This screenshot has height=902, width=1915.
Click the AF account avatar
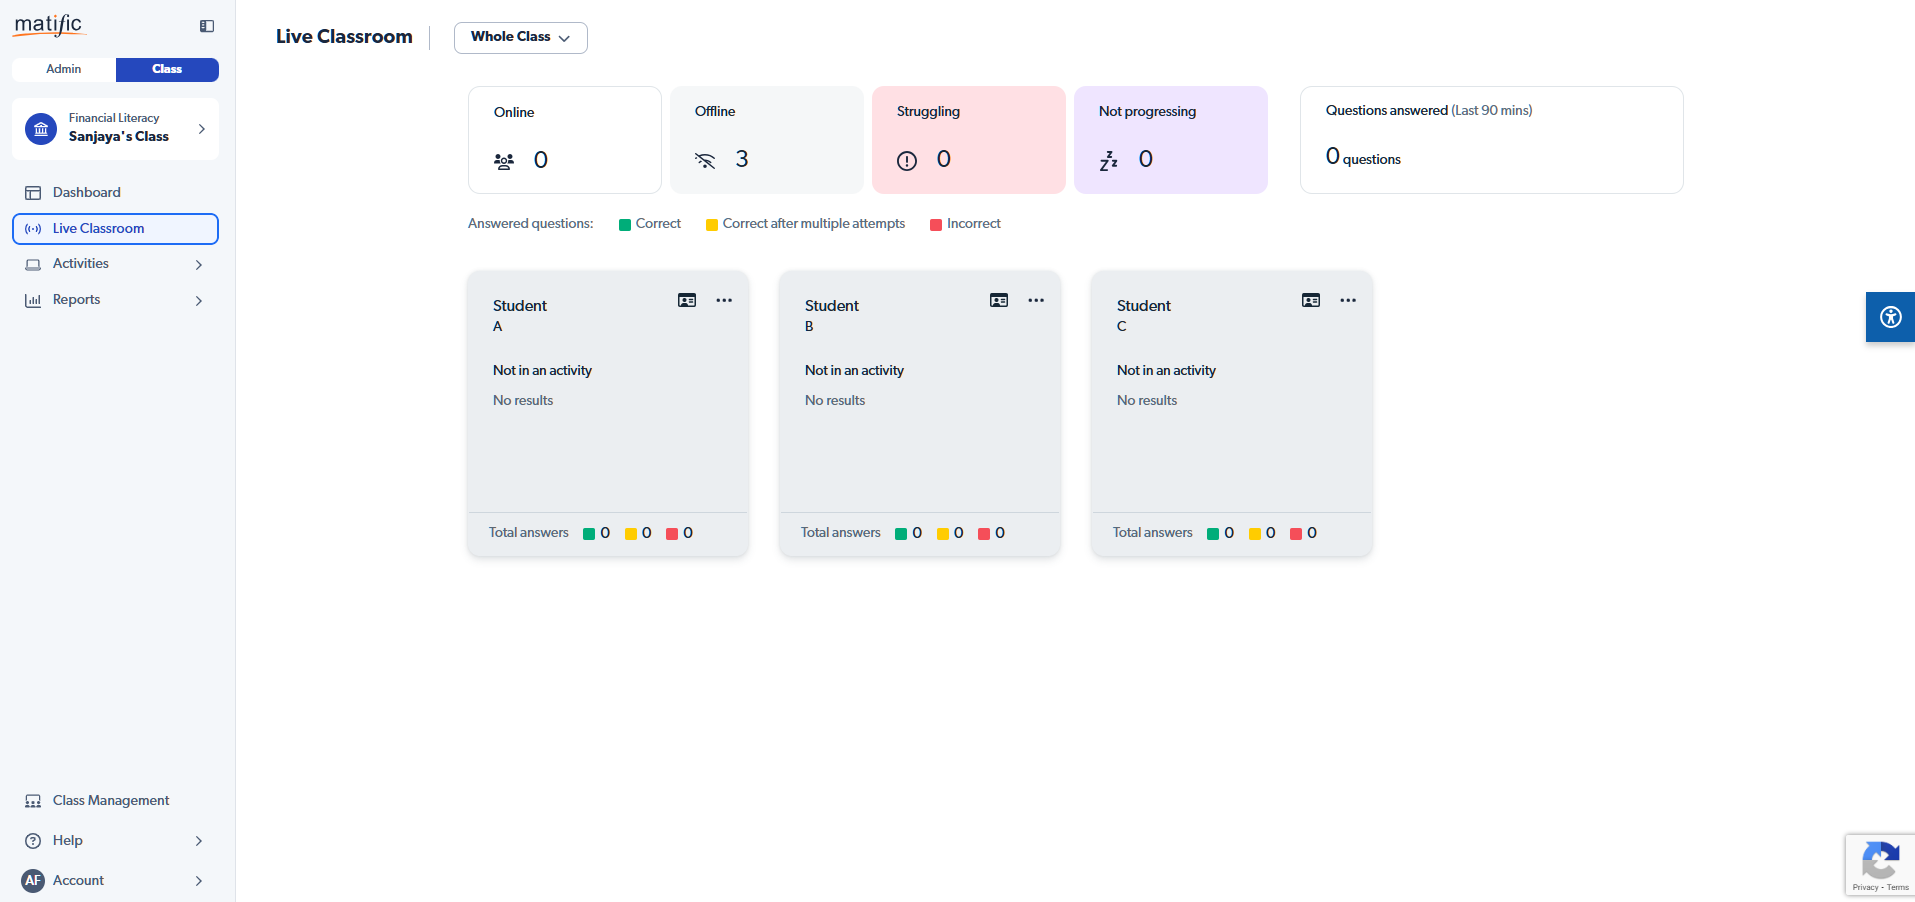[33, 880]
